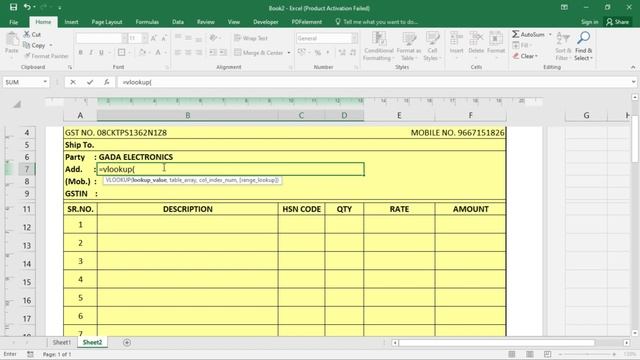This screenshot has width=640, height=360.
Task: Switch to the Formulas tab
Action: click(147, 22)
